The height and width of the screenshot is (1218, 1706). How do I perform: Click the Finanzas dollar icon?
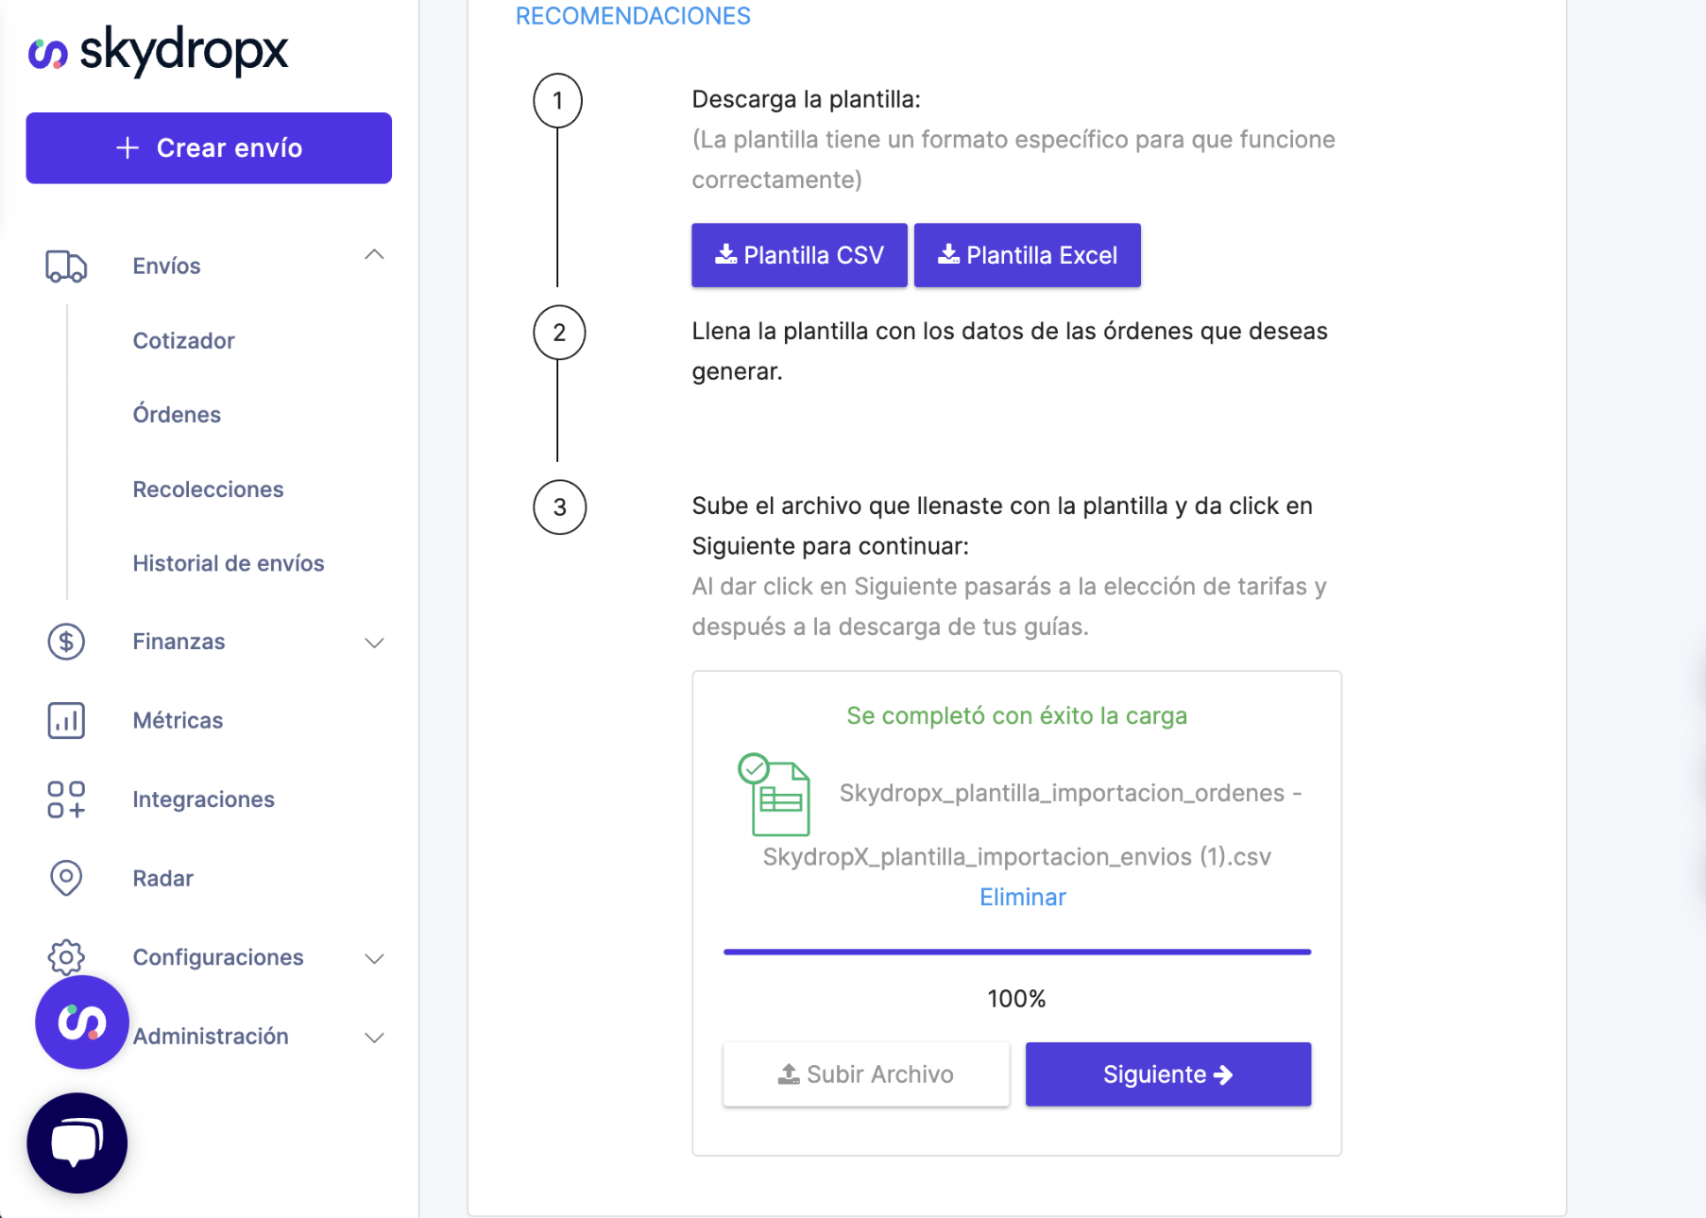pos(66,641)
